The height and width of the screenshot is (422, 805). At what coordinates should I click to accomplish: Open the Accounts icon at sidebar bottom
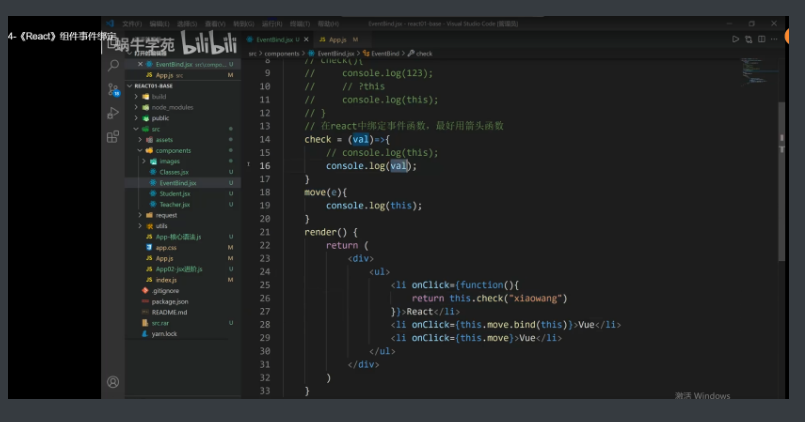coord(113,382)
